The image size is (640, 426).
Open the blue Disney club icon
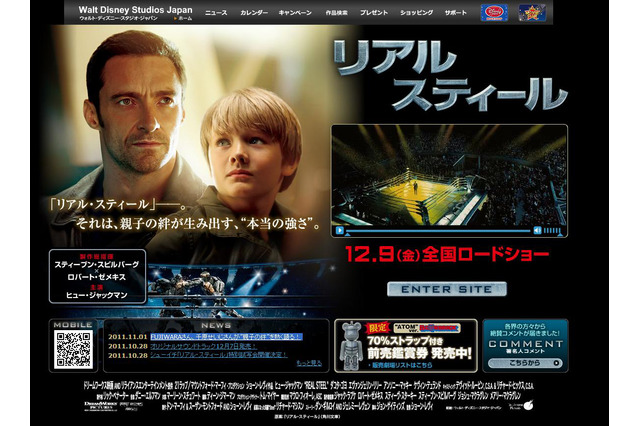coord(494,13)
